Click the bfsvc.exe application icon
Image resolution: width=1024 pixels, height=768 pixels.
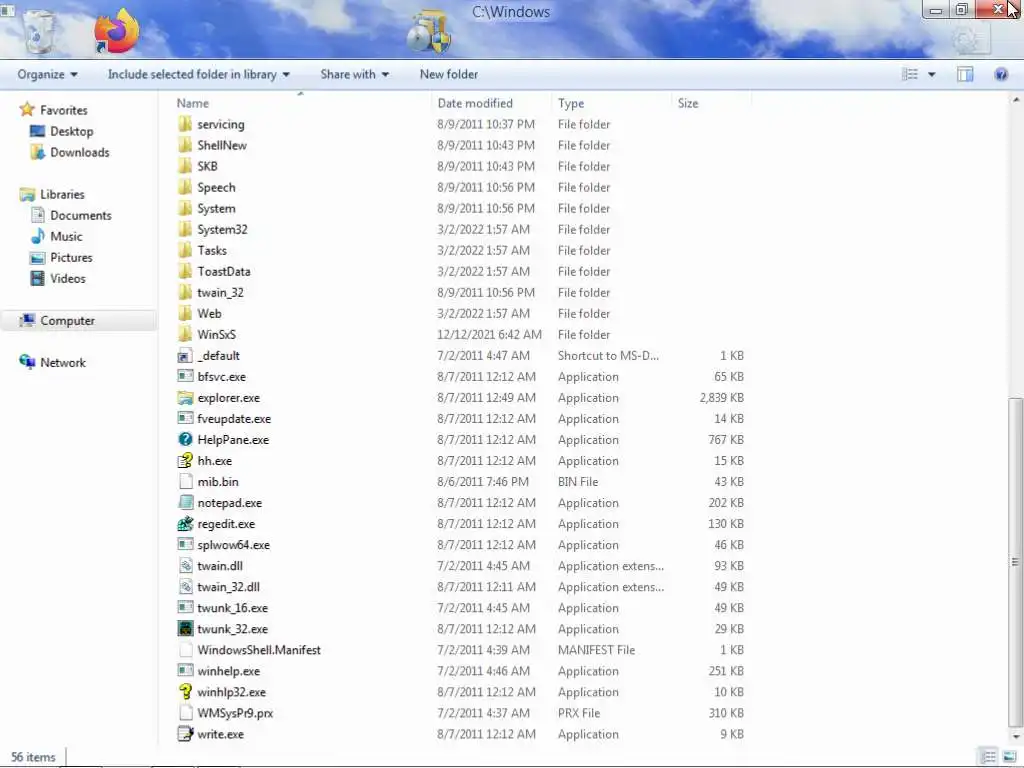[x=185, y=377]
